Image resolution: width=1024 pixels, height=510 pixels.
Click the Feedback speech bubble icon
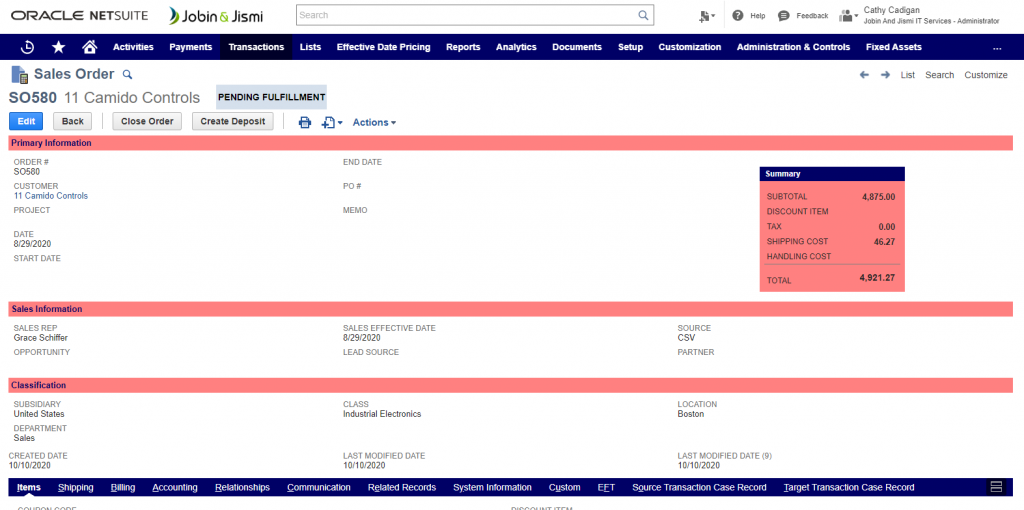click(784, 16)
